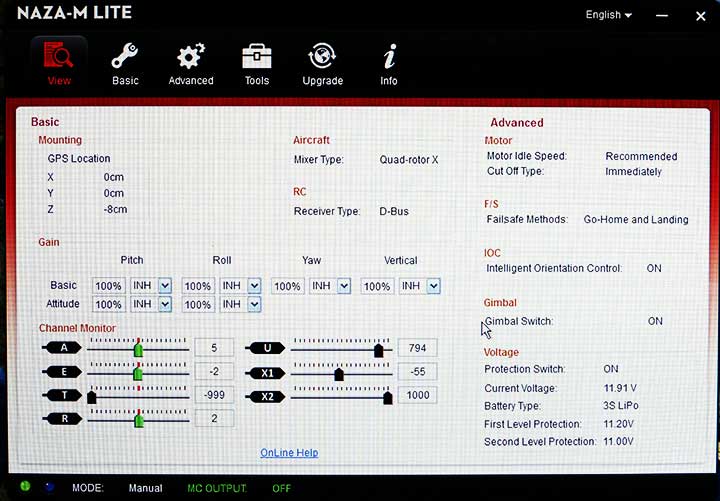Image resolution: width=720 pixels, height=501 pixels.
Task: Click the green connection status LED
Action: tap(23, 487)
